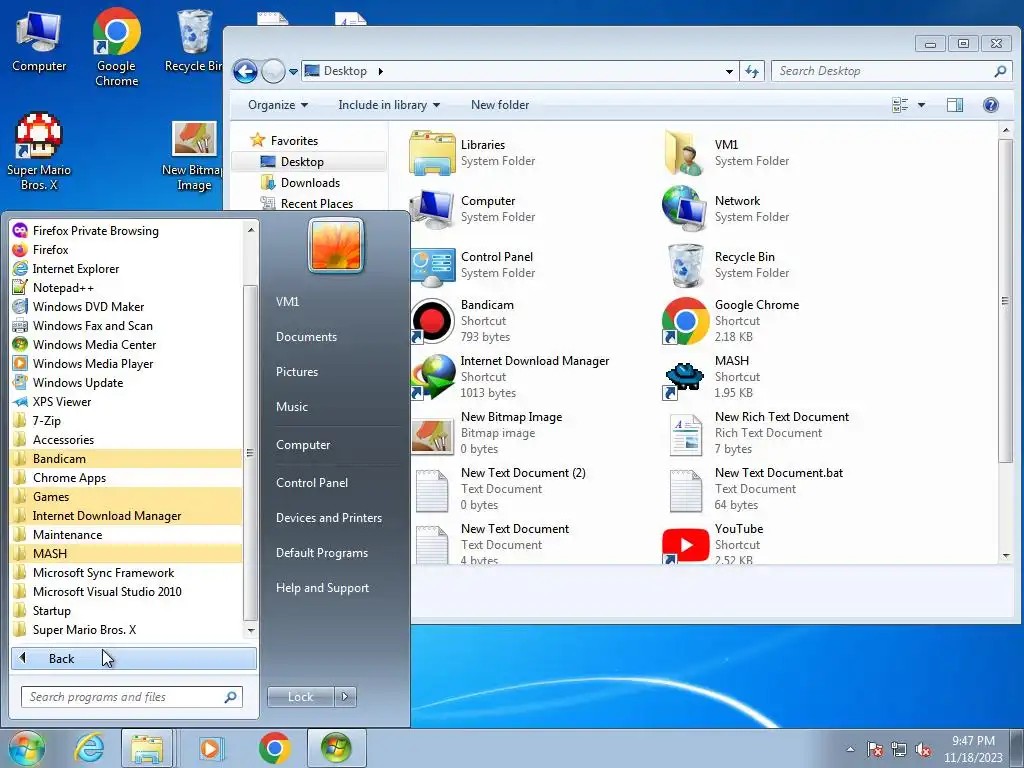Open Chrome from the taskbar
The width and height of the screenshot is (1024, 768).
[x=274, y=748]
